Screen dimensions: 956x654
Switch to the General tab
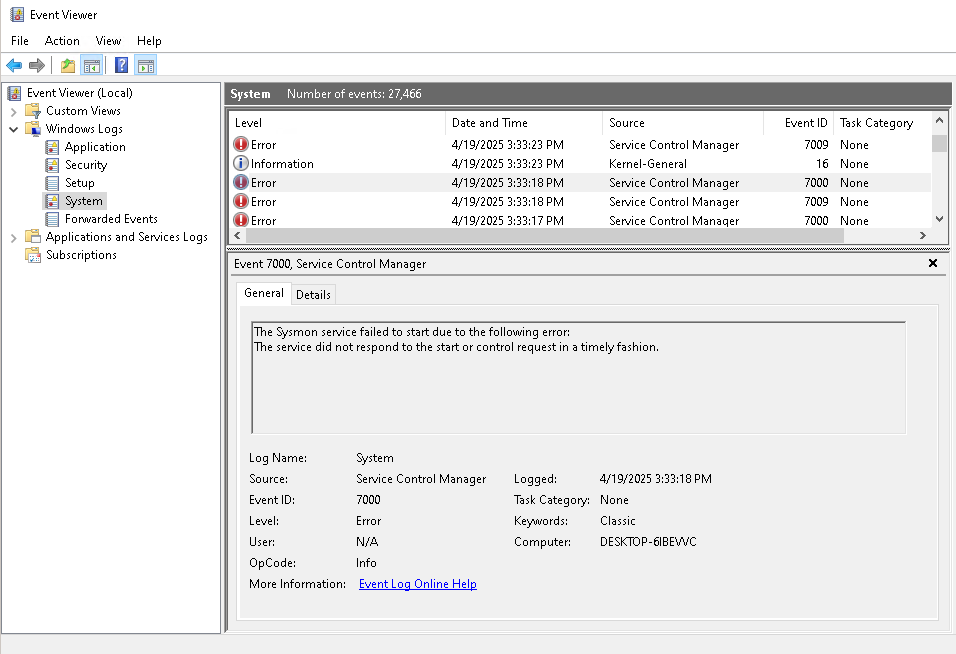coord(264,293)
